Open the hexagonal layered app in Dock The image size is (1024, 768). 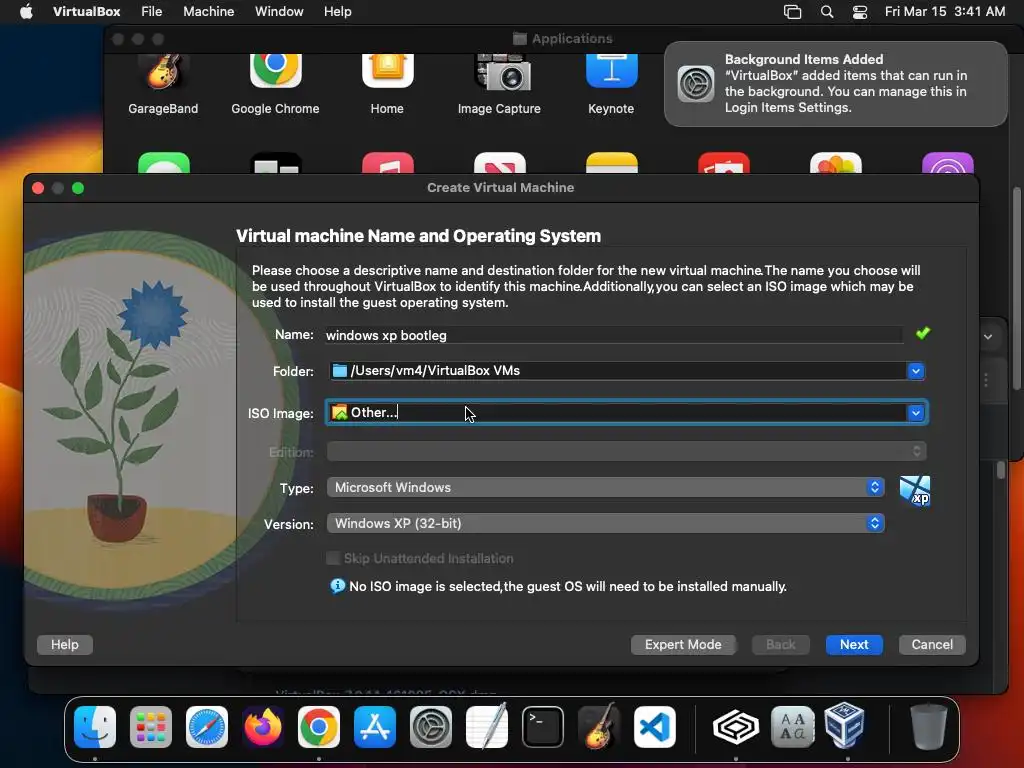tap(736, 727)
